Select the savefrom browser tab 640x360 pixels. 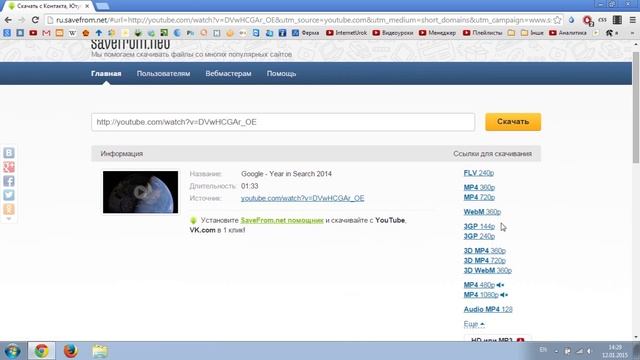pyautogui.click(x=48, y=6)
